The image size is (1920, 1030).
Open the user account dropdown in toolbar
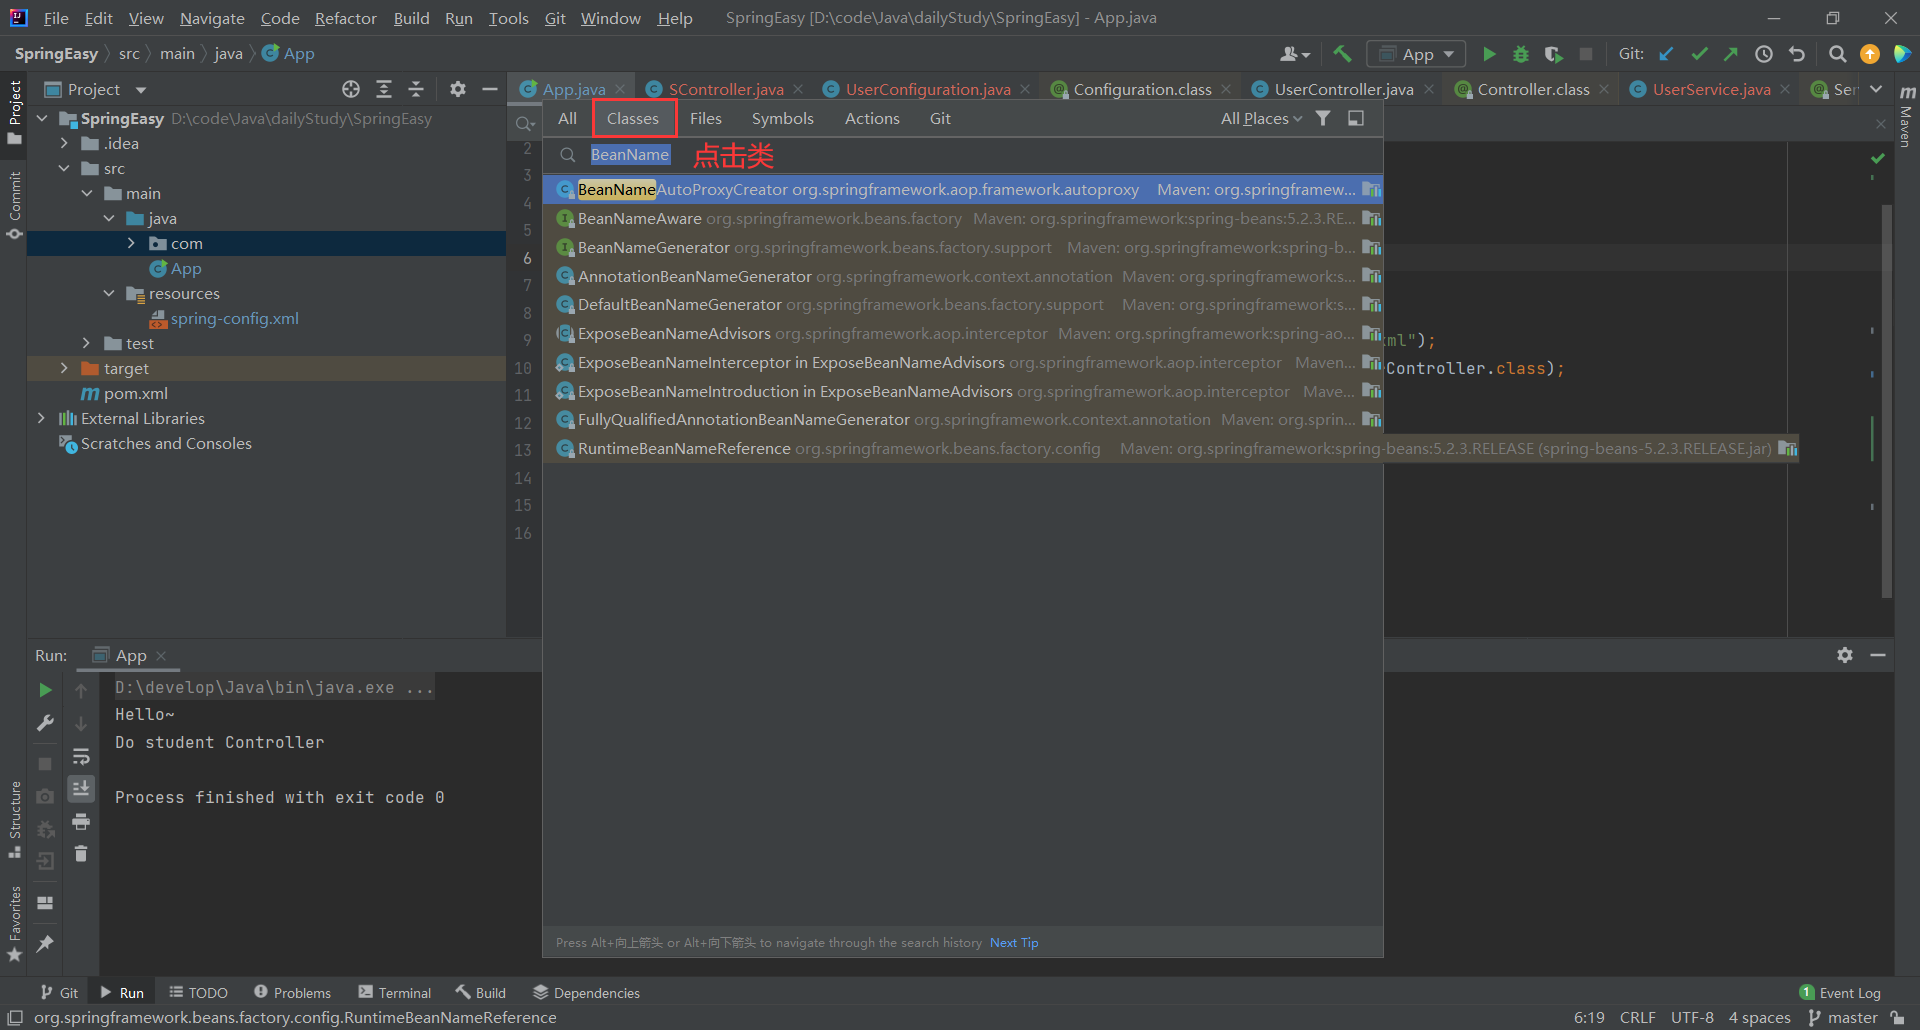1295,54
